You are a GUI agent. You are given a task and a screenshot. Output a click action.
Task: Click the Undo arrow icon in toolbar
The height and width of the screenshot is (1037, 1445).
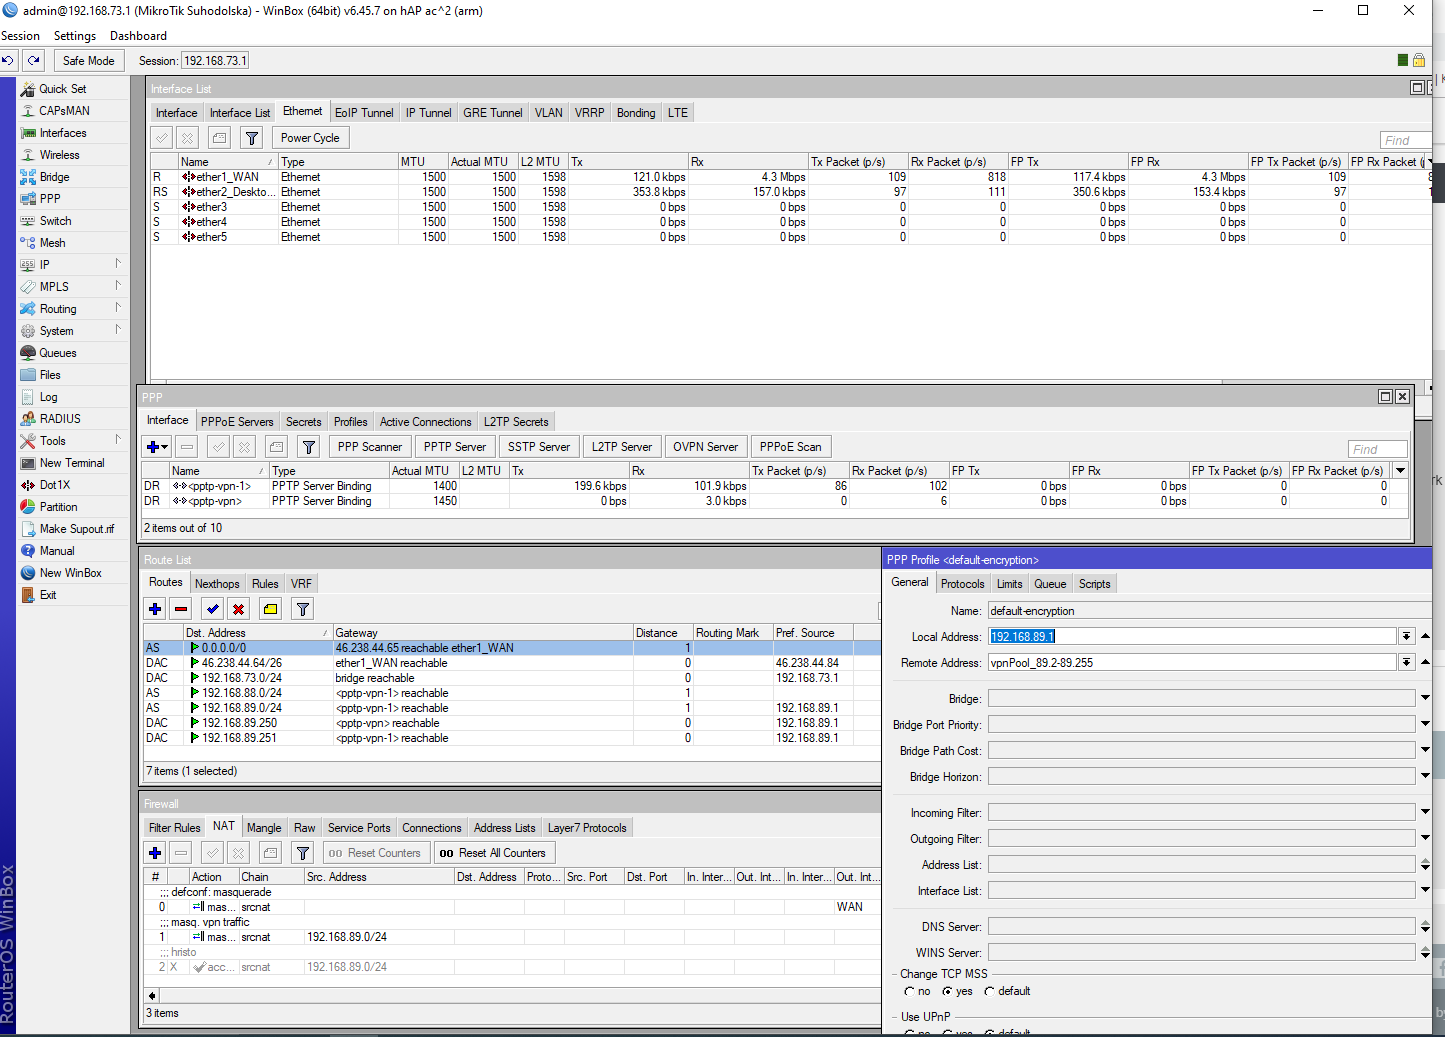pyautogui.click(x=8, y=61)
